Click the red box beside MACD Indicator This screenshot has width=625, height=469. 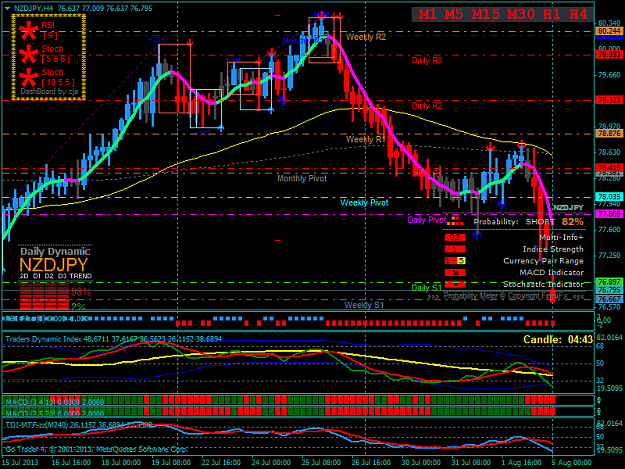(x=455, y=273)
